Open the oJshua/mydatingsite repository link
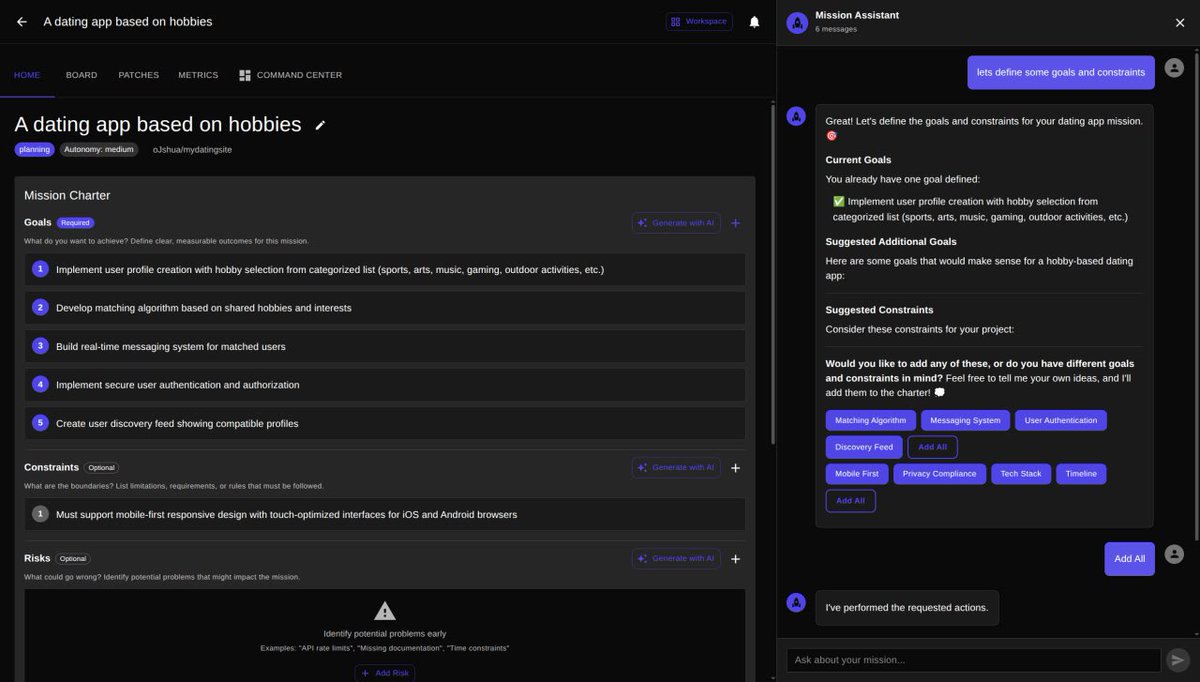This screenshot has height=682, width=1200. [192, 149]
